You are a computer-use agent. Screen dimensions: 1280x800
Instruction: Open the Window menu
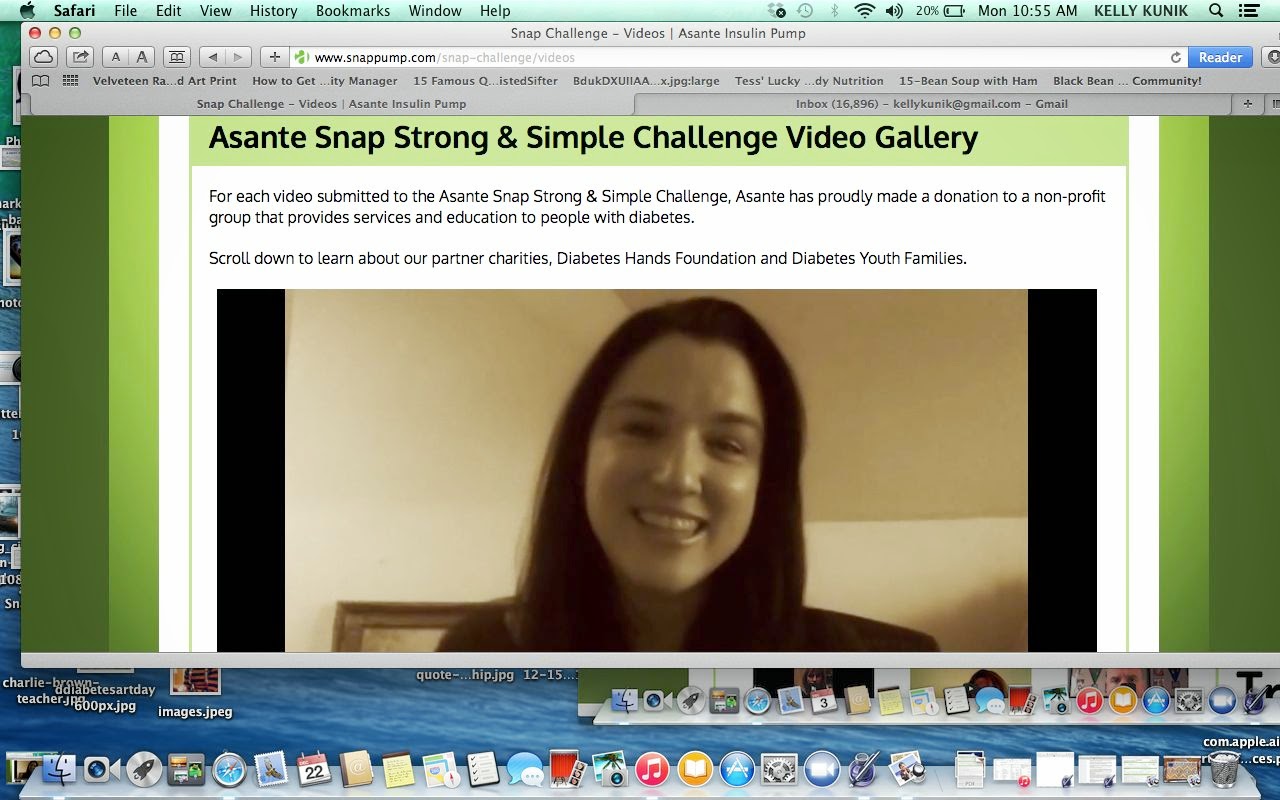click(435, 11)
